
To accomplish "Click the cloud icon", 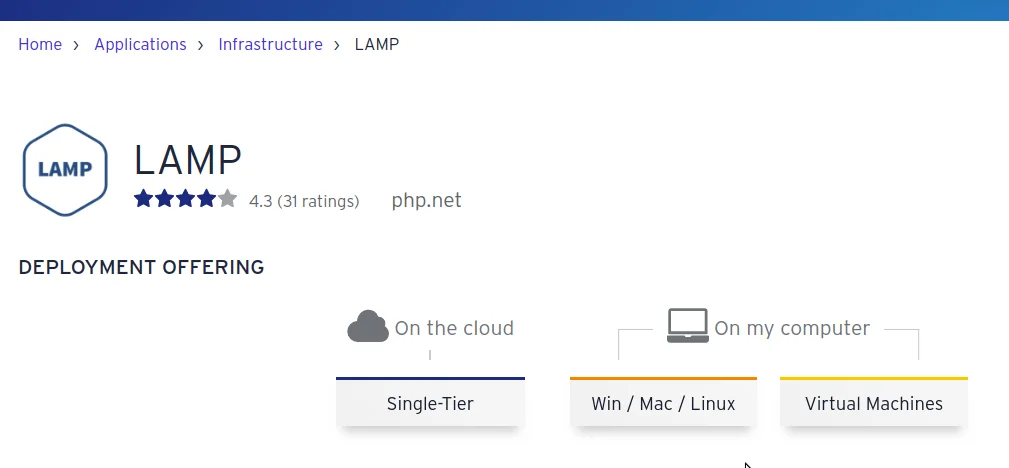I will tap(367, 327).
